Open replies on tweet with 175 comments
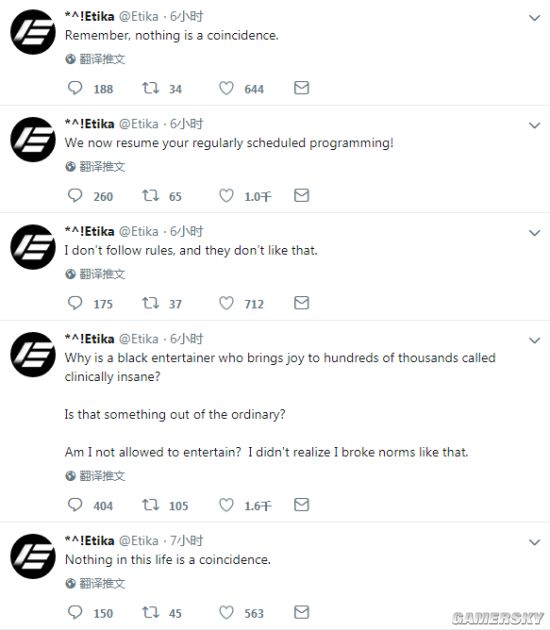550x630 pixels. tap(75, 303)
